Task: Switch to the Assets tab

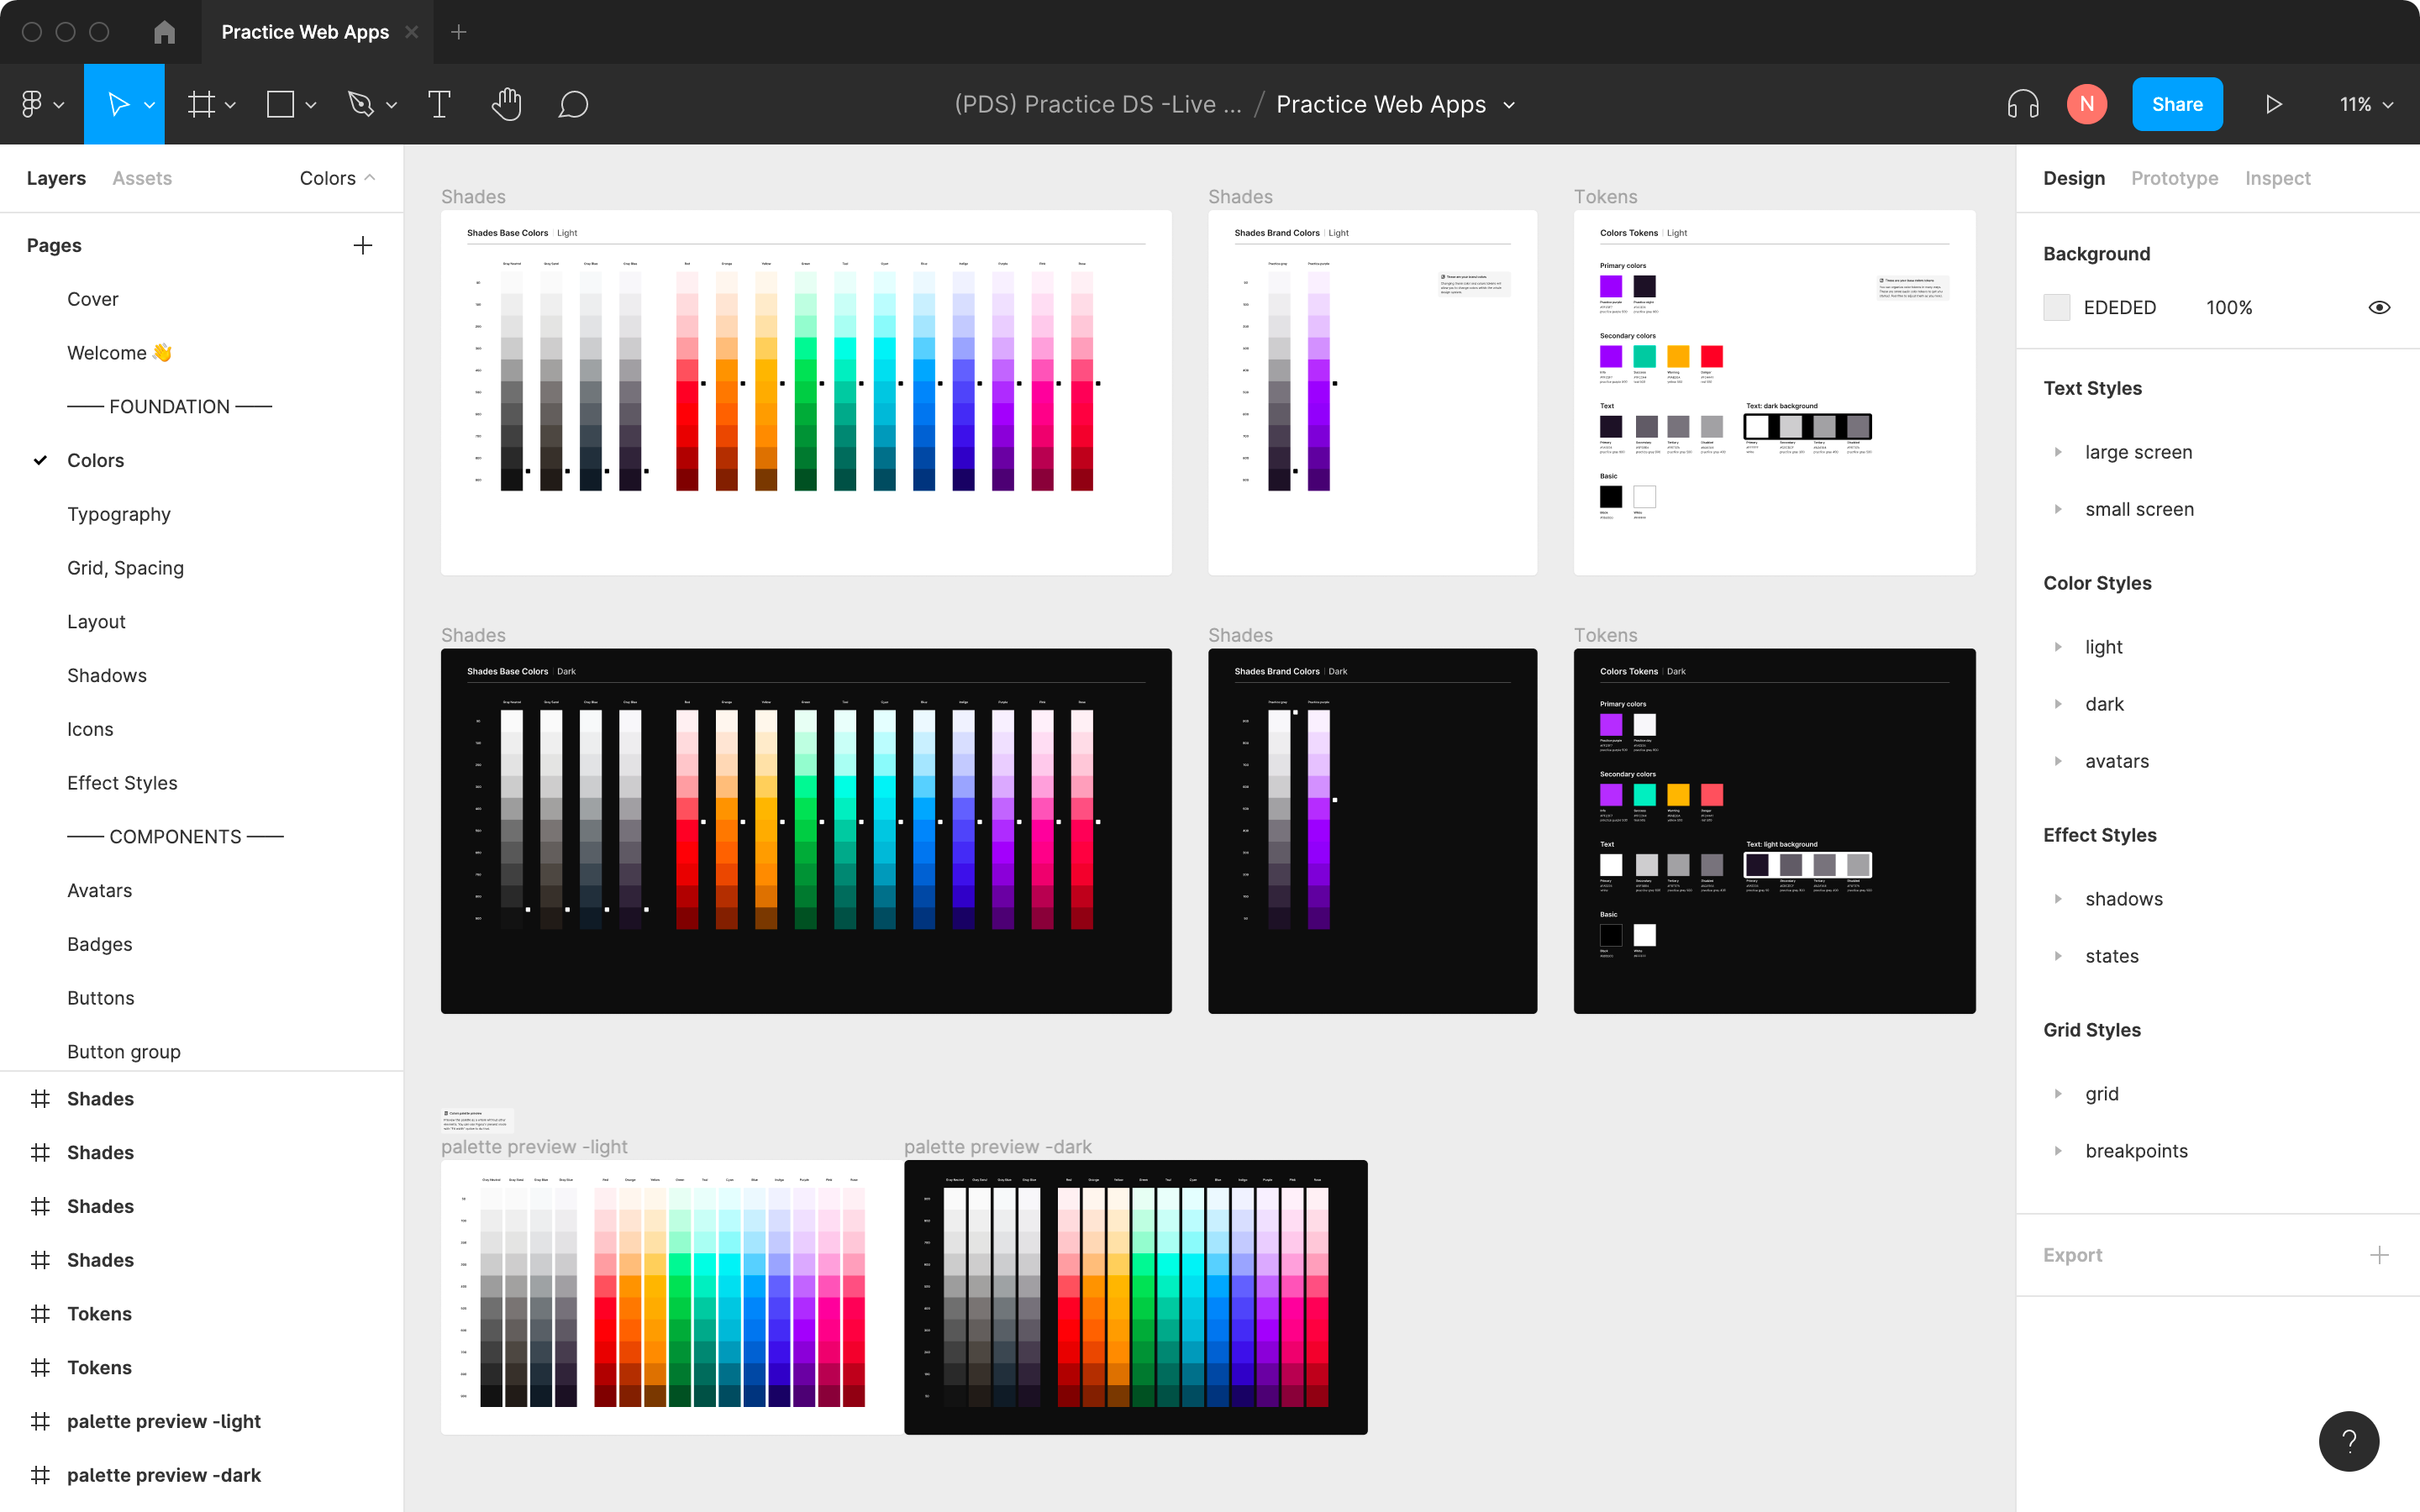Action: (141, 178)
